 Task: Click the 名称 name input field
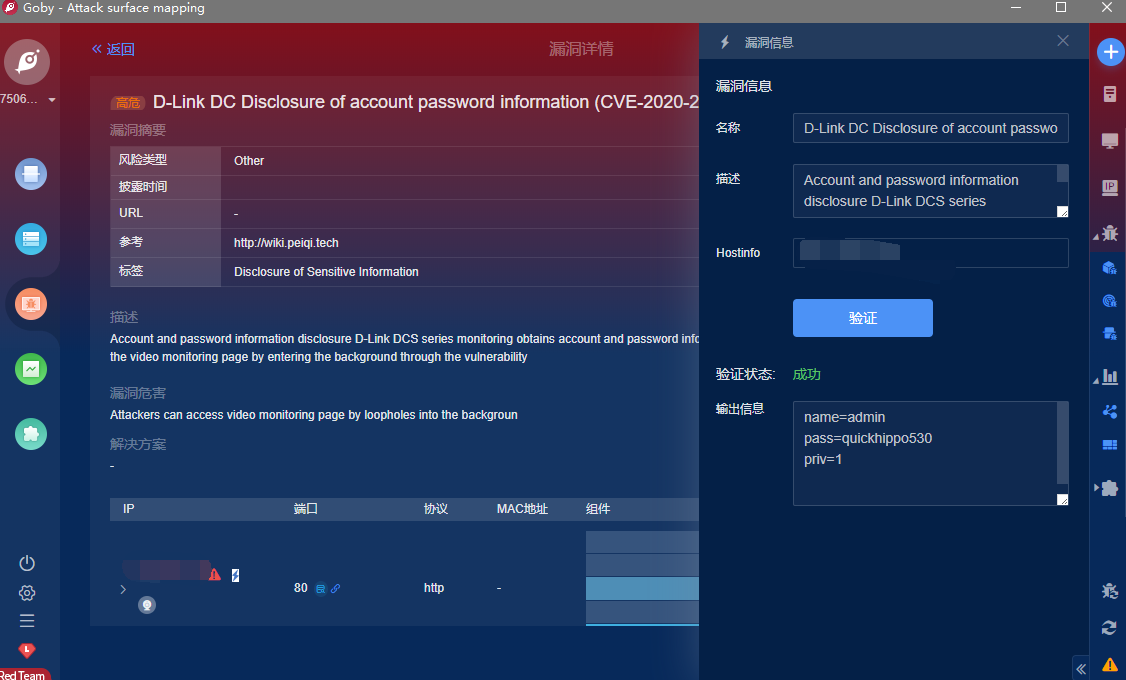click(x=930, y=128)
